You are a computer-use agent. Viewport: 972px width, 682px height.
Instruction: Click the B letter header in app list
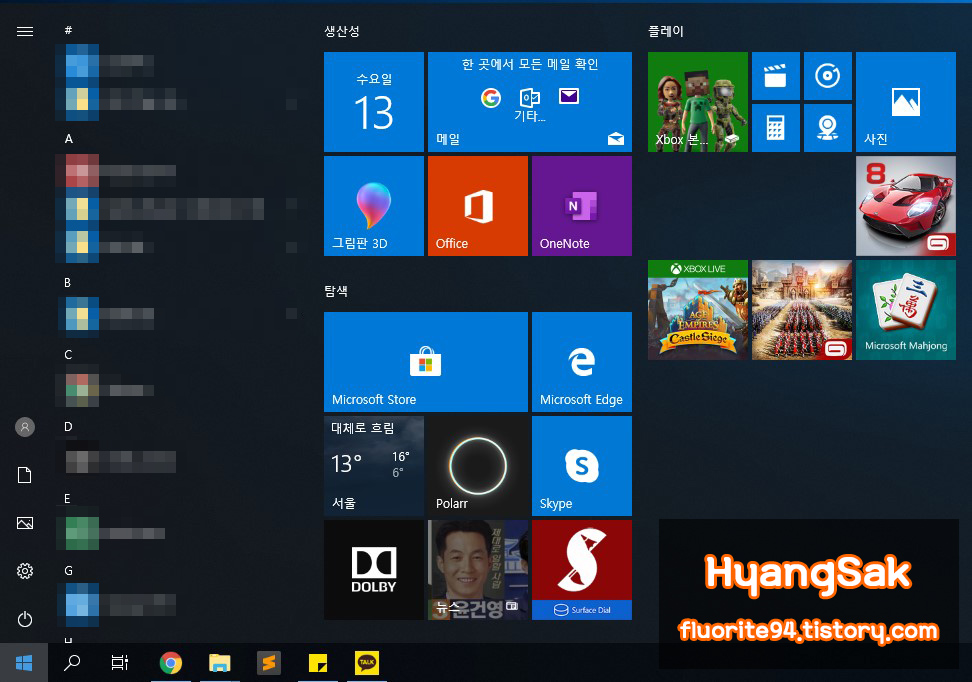[68, 283]
